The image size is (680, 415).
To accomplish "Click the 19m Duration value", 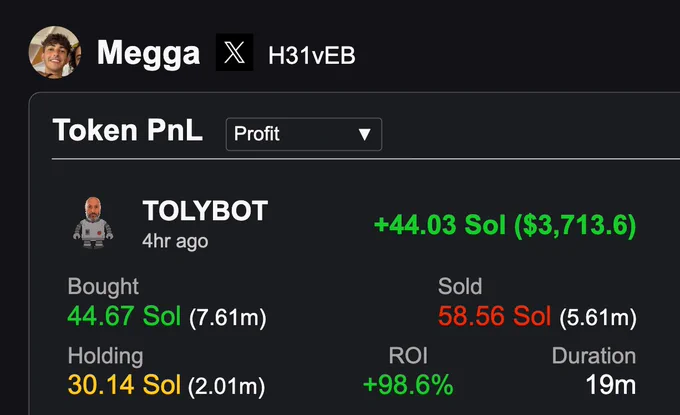I will (x=611, y=385).
